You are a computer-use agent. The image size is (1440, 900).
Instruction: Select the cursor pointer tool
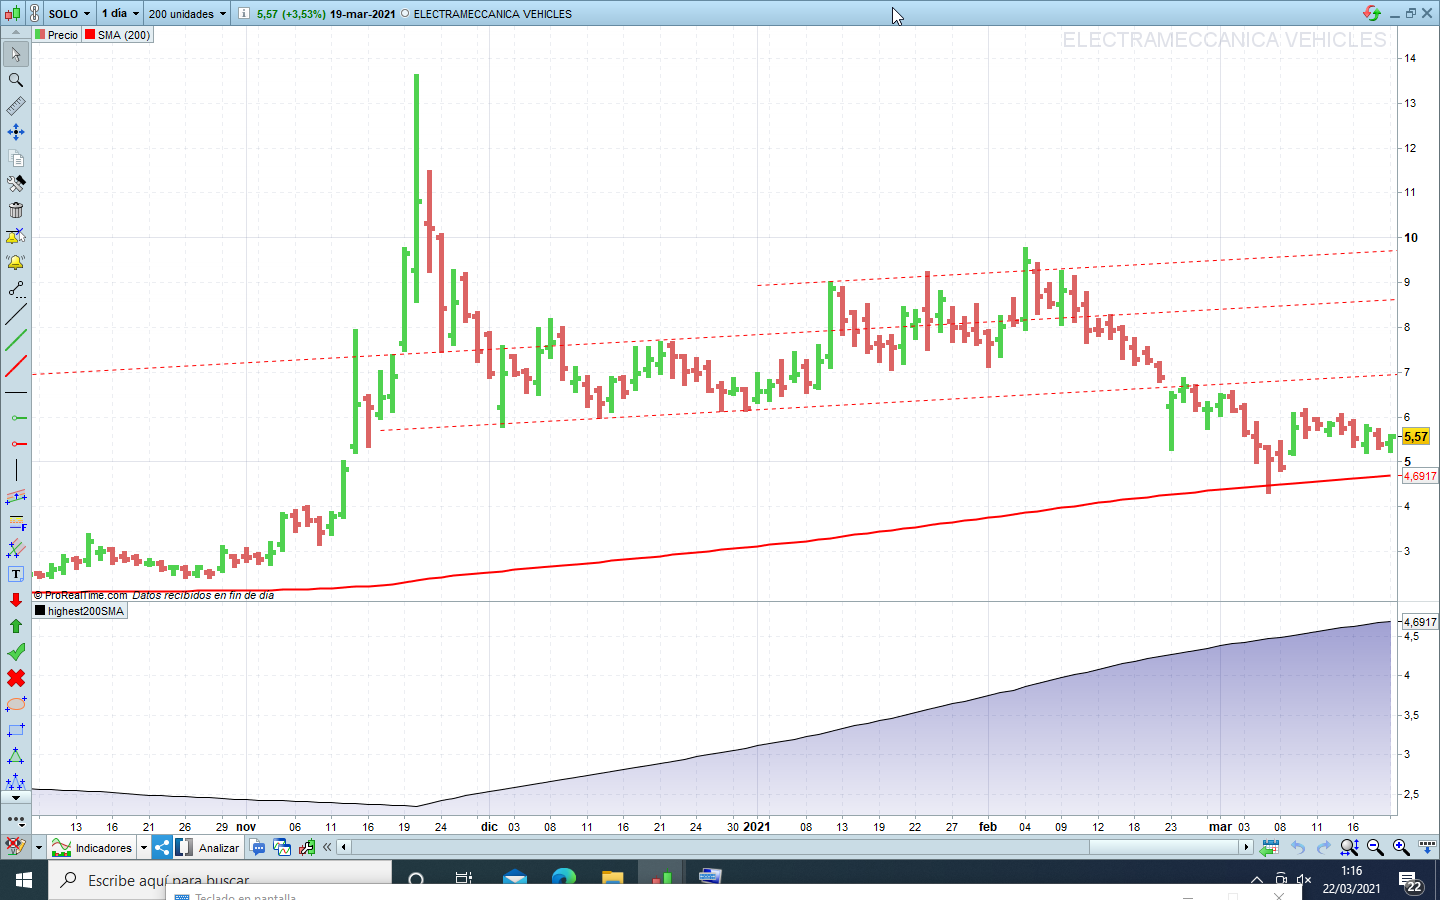[x=16, y=54]
